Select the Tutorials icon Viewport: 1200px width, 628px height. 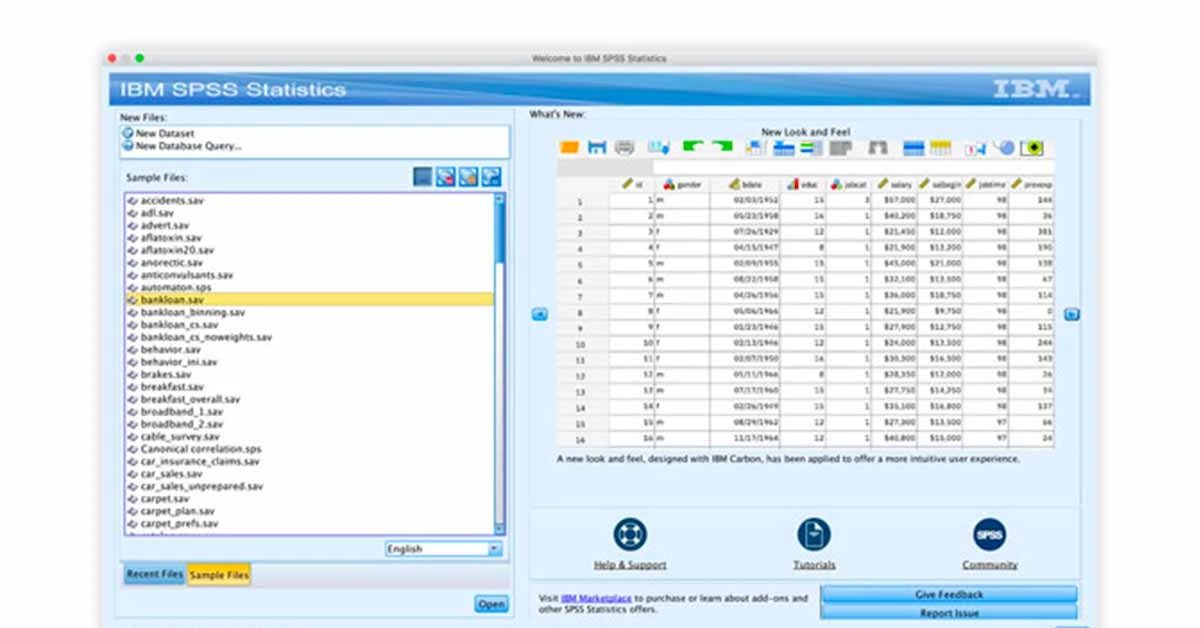[813, 535]
